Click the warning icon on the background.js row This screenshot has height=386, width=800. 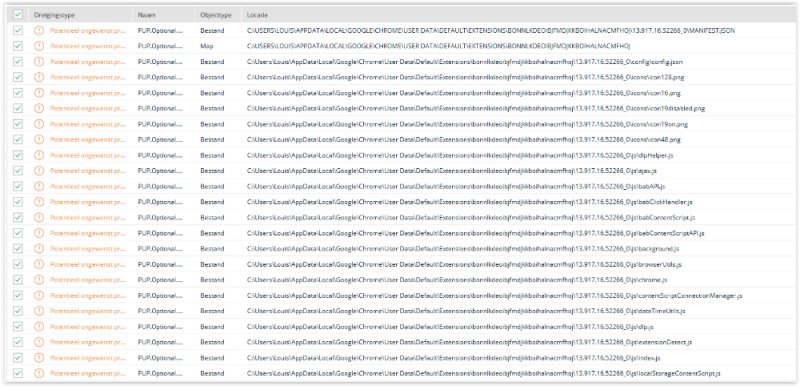click(39, 249)
